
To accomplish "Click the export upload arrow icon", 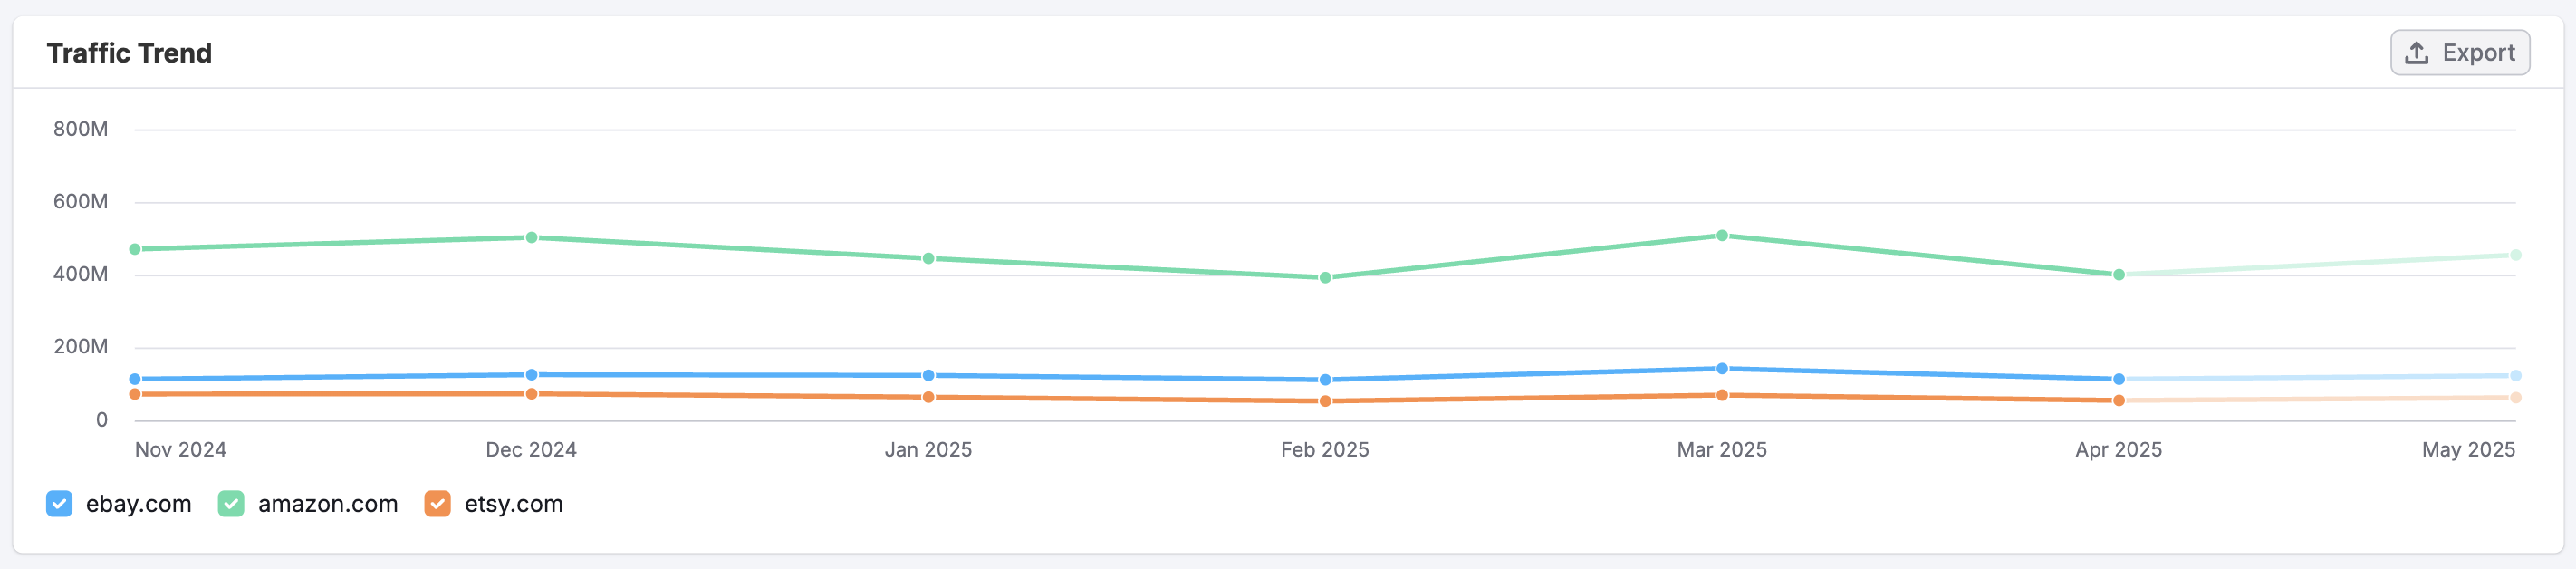I will pos(2416,53).
